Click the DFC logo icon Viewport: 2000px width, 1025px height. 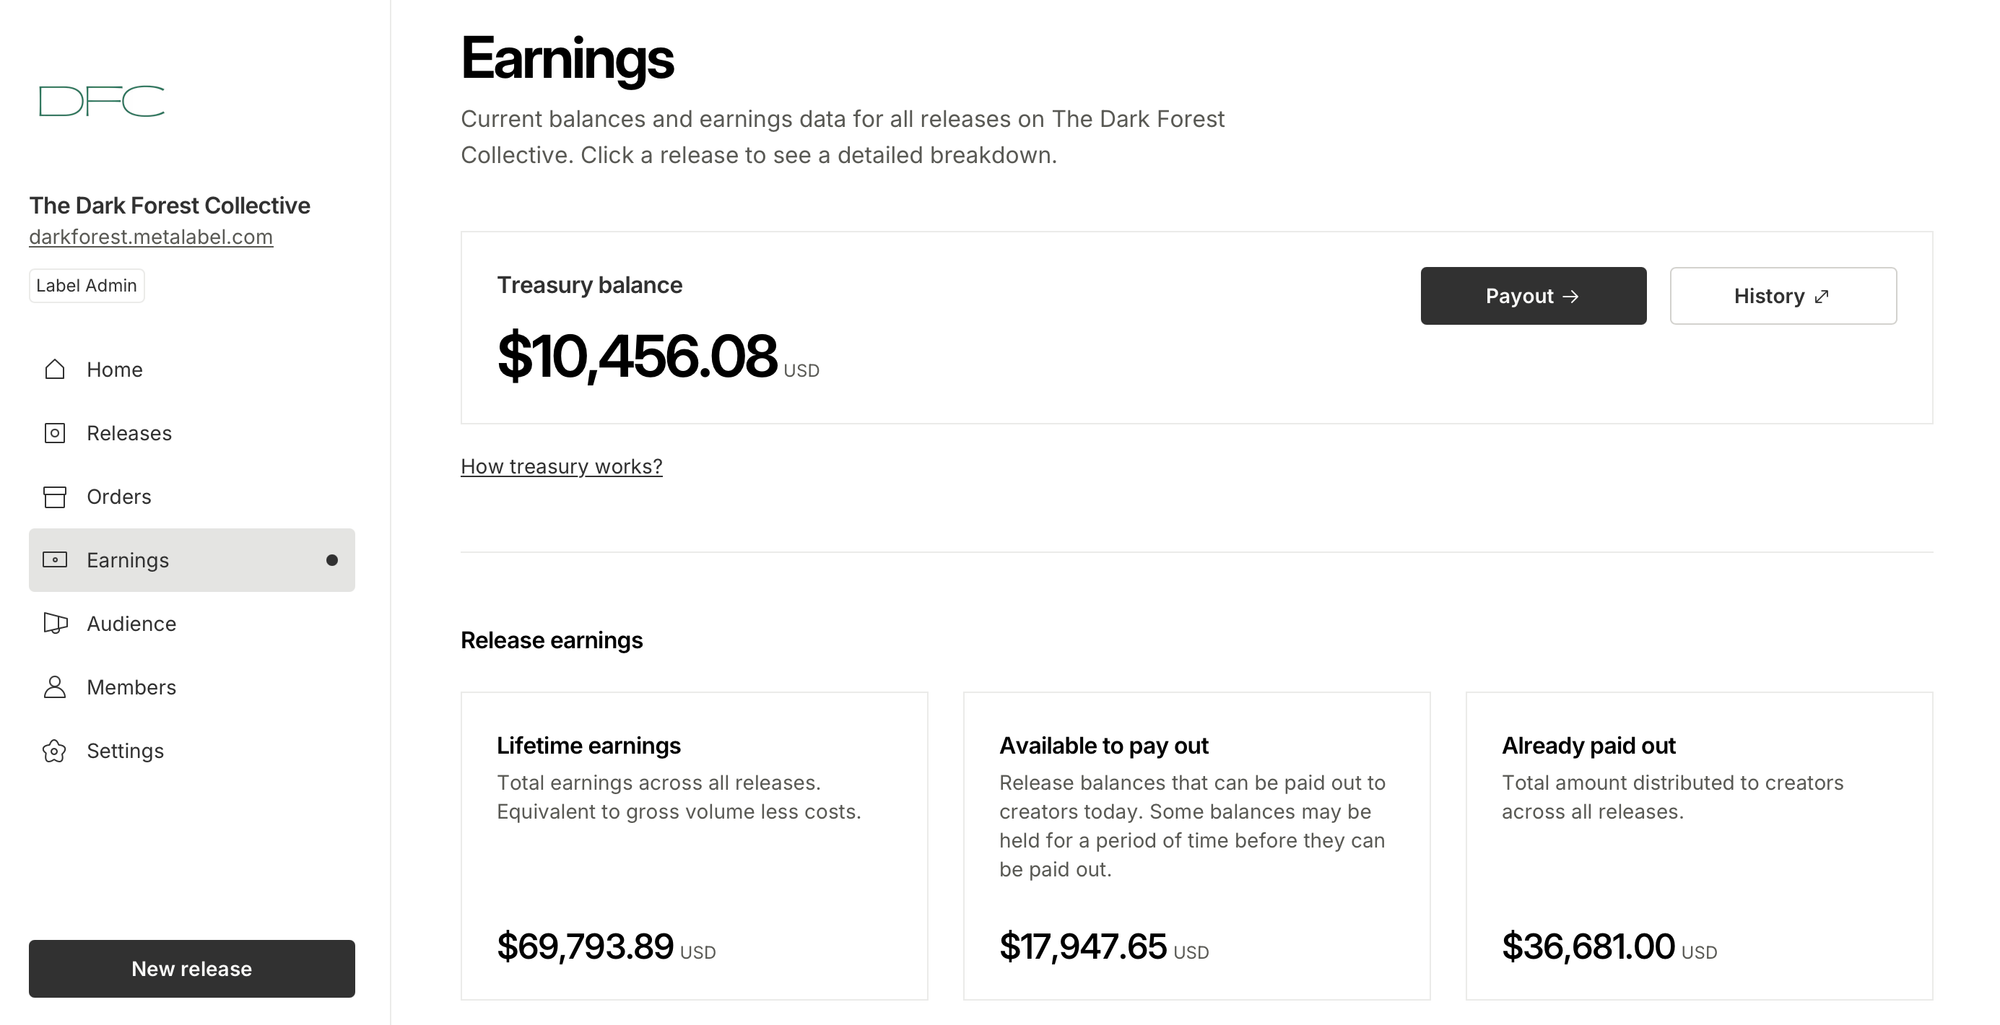pyautogui.click(x=101, y=101)
